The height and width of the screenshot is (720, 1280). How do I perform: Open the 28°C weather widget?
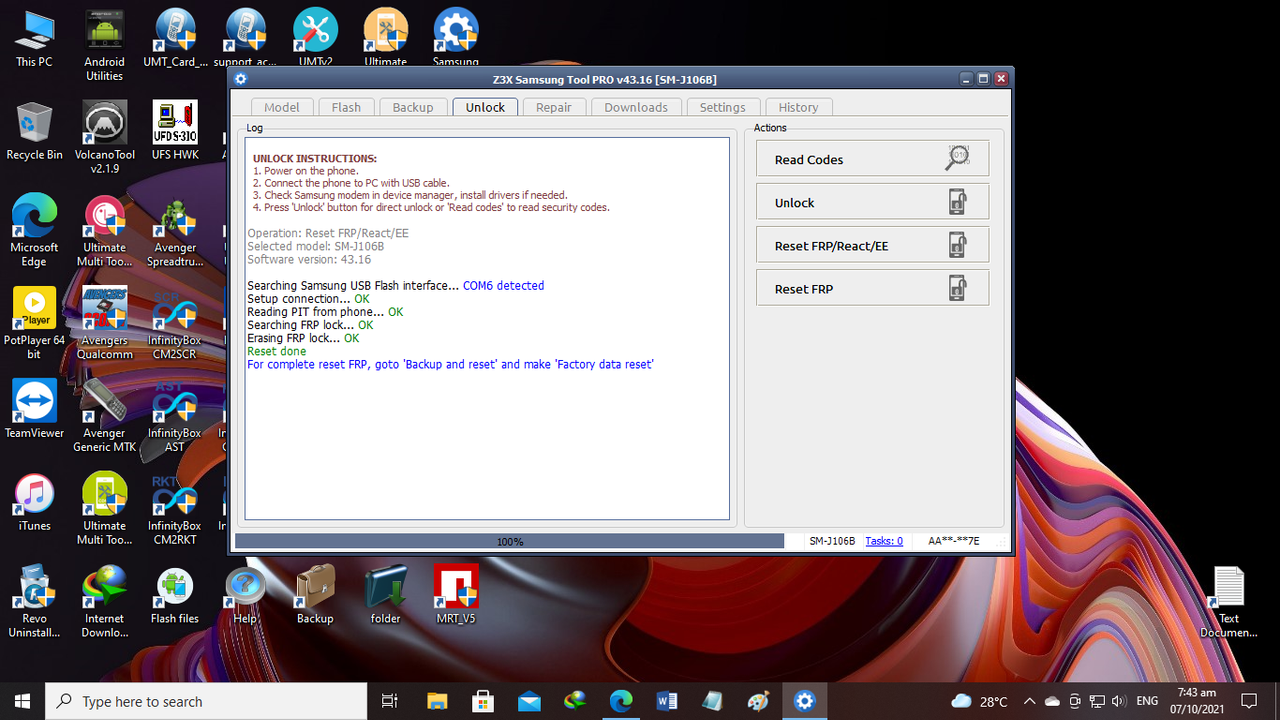pyautogui.click(x=980, y=701)
